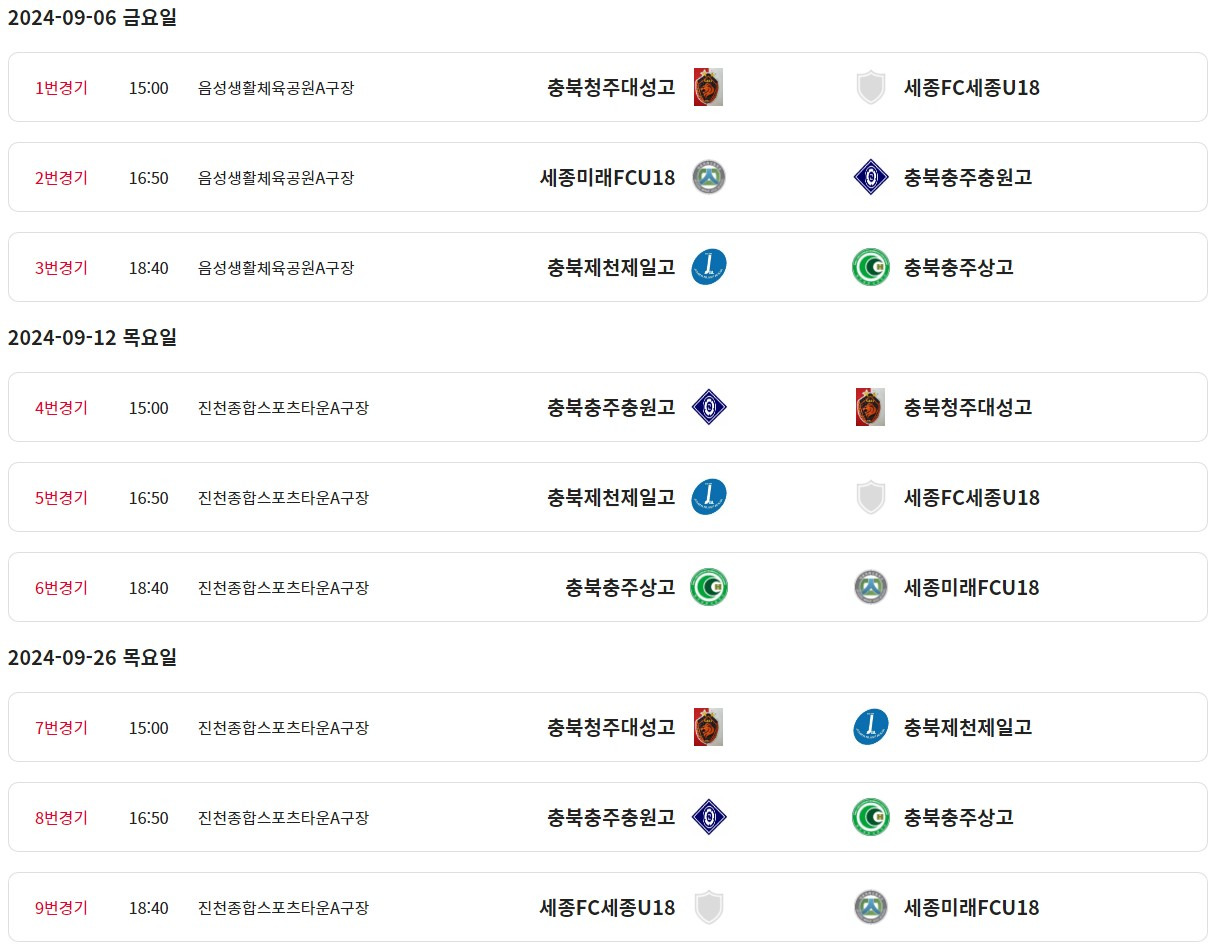Click 충북충주상고 green emblem in match 8
The image size is (1217, 946).
tap(871, 817)
